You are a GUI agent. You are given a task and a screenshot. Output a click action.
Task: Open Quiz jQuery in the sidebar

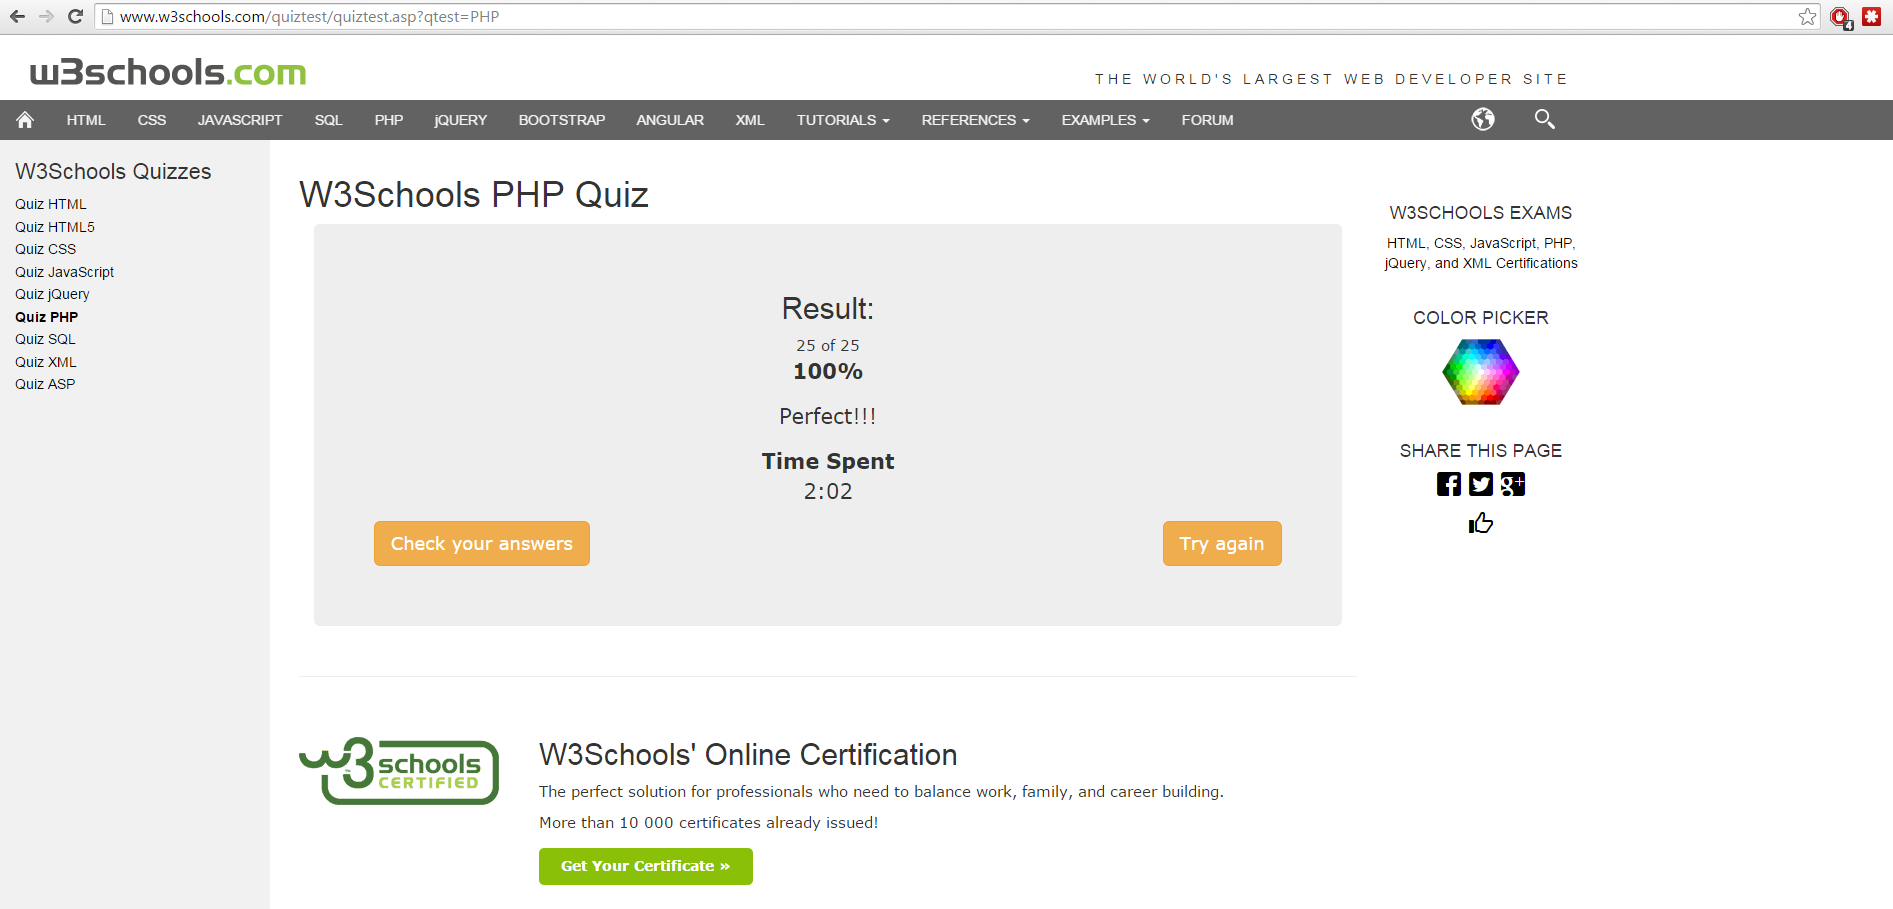tap(52, 294)
